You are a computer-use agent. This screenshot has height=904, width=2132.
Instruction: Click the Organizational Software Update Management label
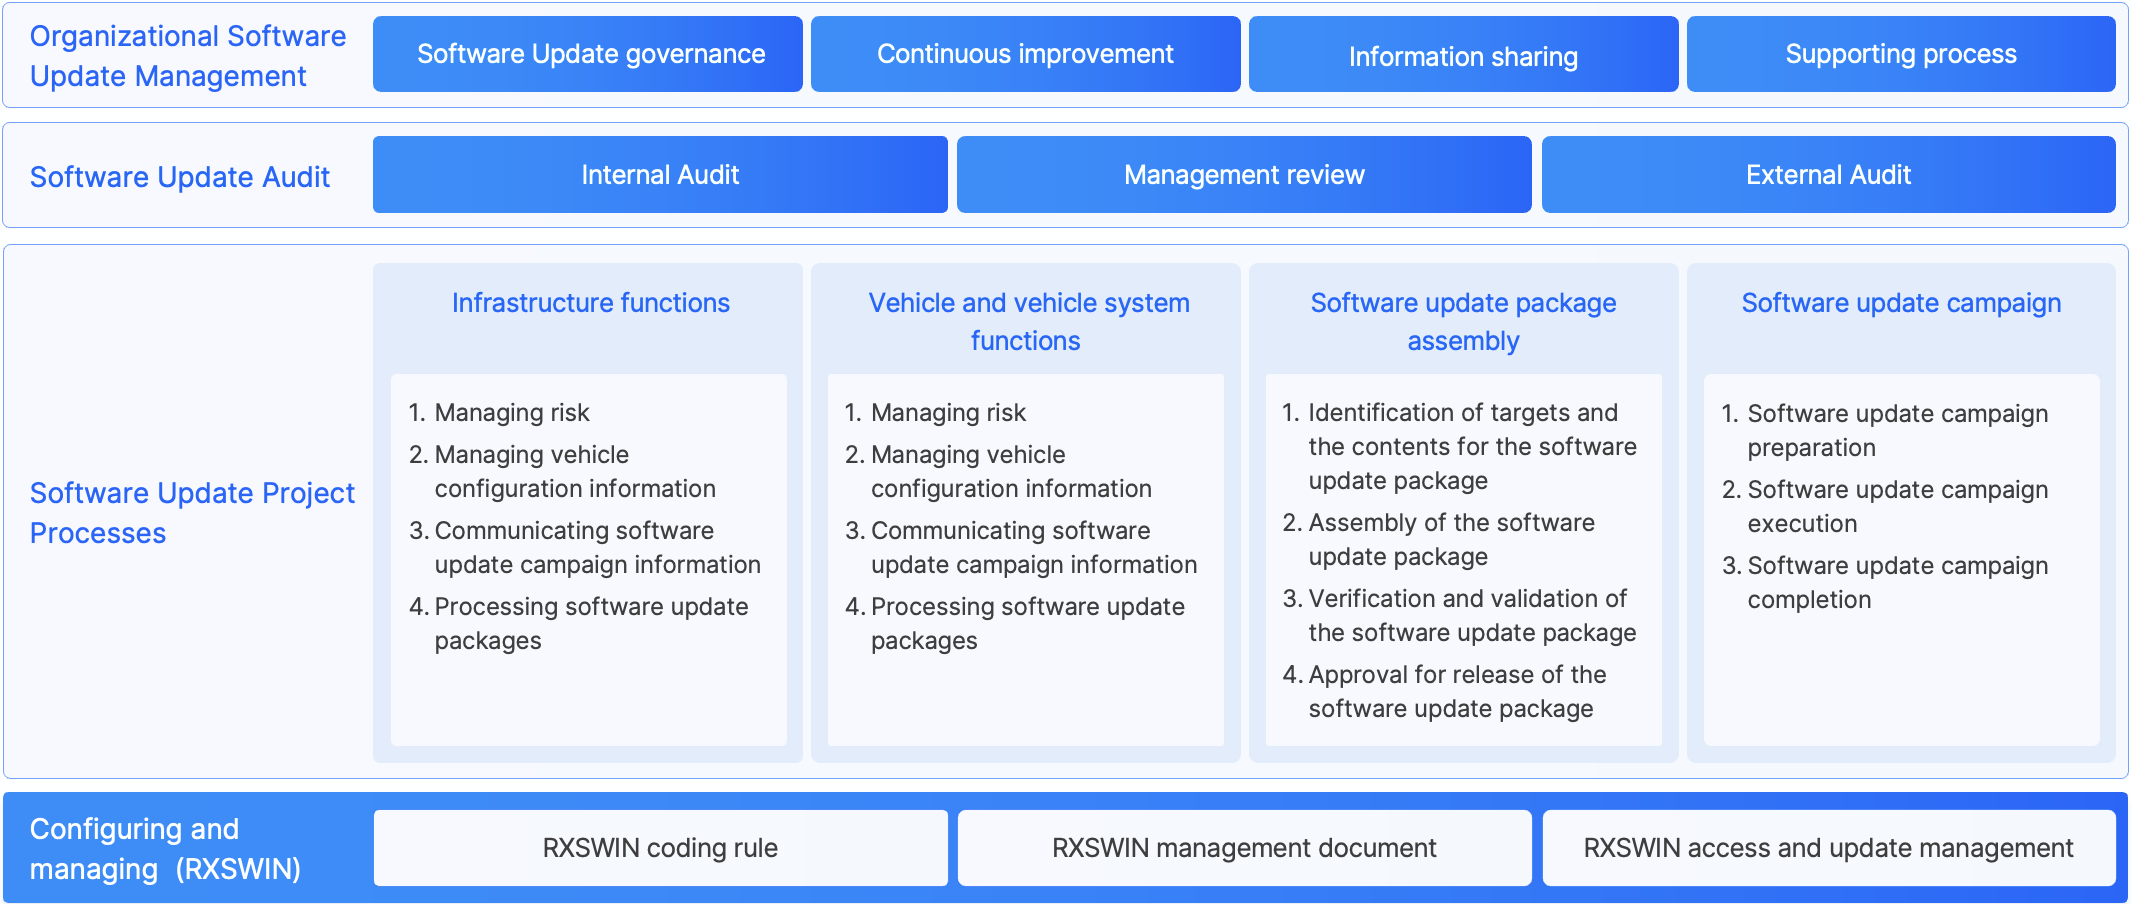coord(188,55)
